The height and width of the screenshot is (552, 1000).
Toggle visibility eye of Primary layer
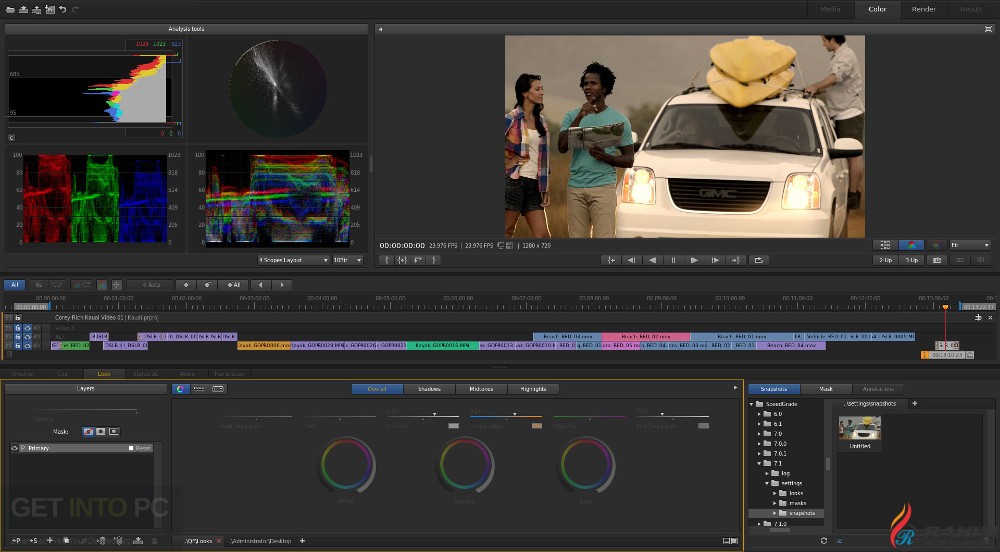click(x=15, y=448)
